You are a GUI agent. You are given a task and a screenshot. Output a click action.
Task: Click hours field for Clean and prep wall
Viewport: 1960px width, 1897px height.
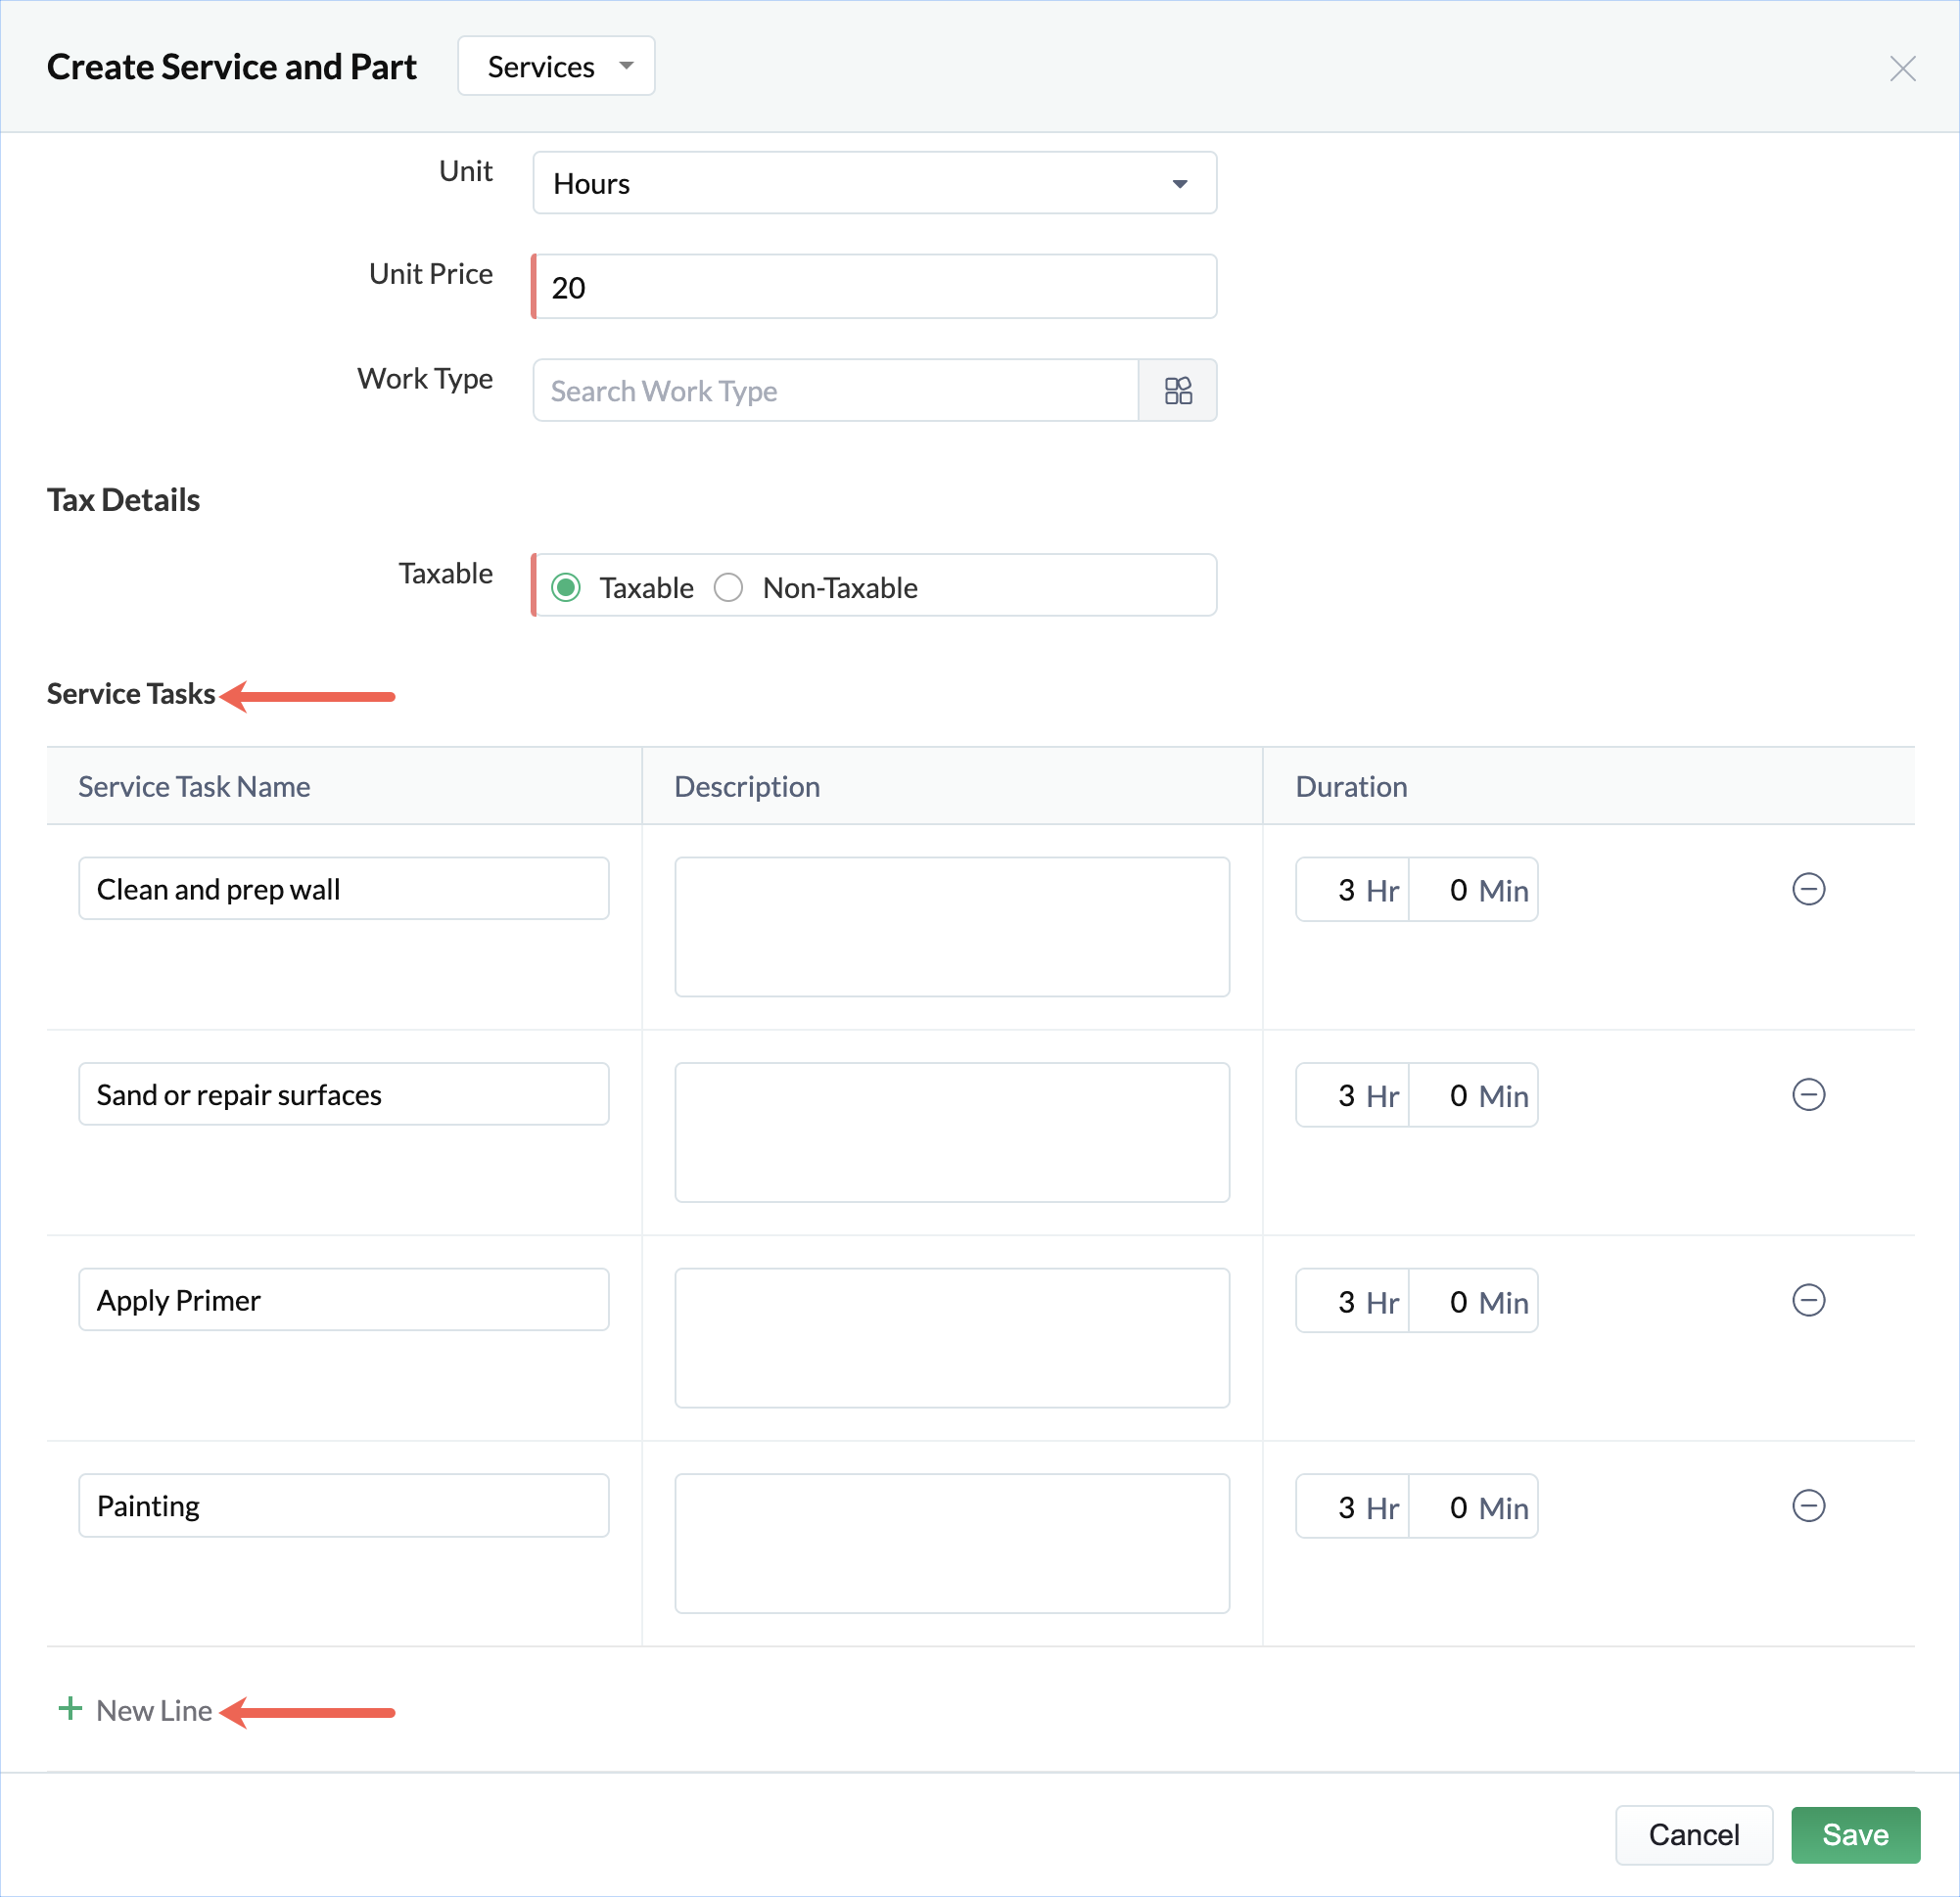click(x=1350, y=889)
